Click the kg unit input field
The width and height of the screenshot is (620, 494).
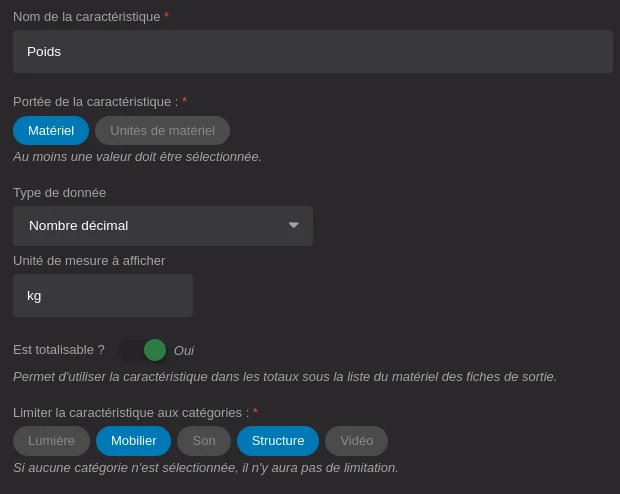click(102, 296)
